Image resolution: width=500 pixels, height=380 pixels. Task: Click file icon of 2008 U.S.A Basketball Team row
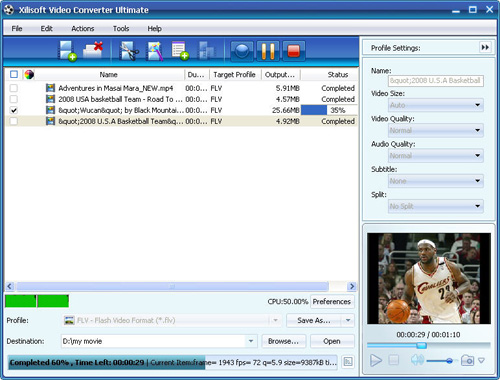50,121
